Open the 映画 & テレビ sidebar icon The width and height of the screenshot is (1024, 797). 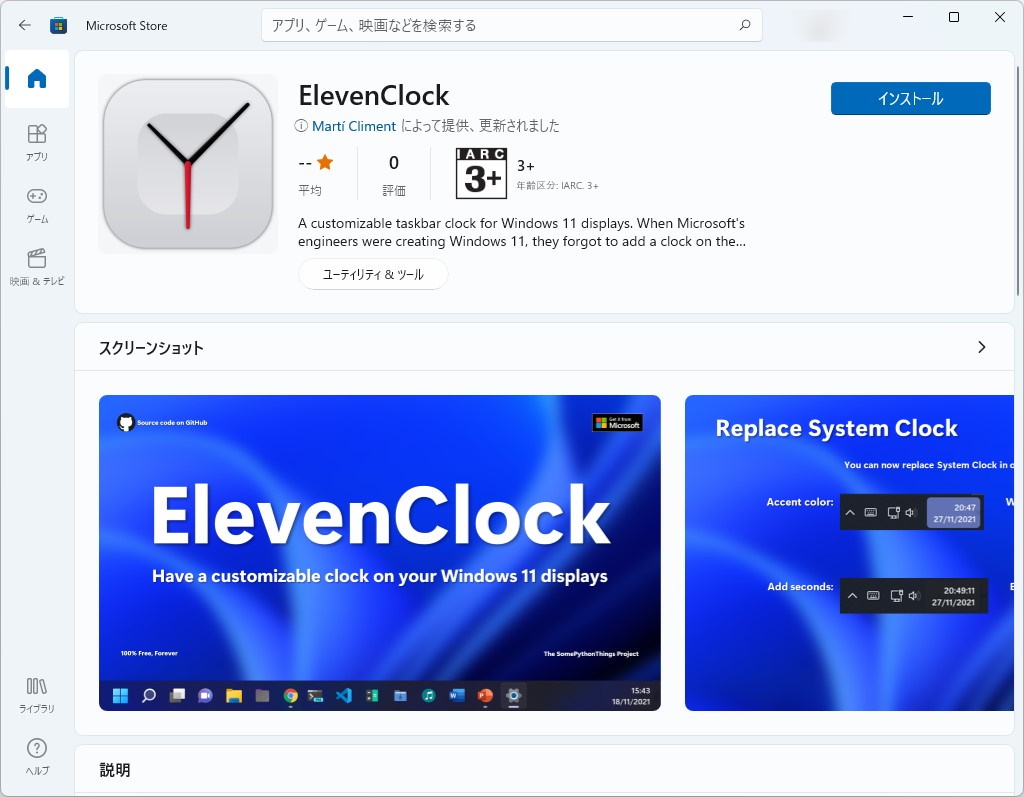tap(36, 266)
